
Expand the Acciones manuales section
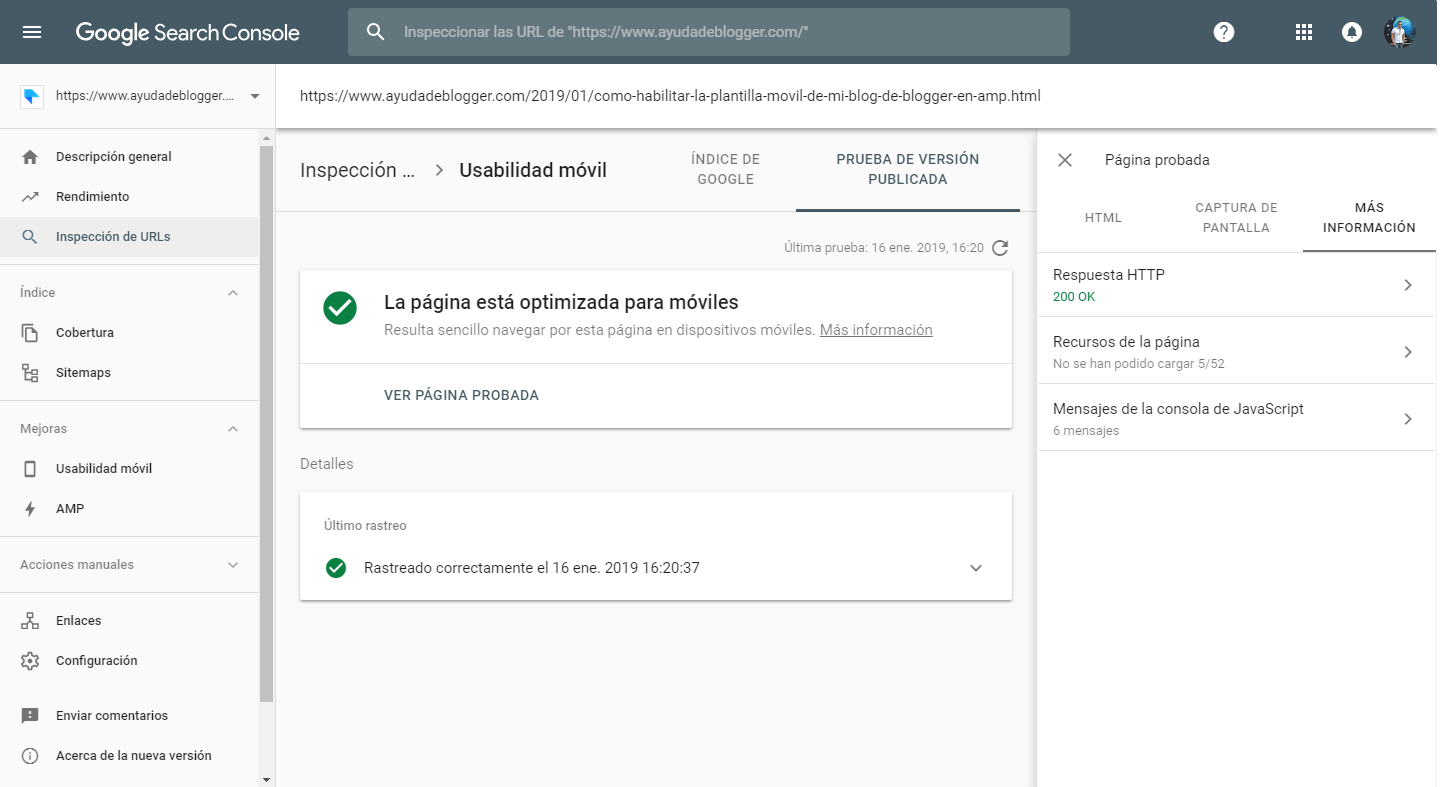tap(233, 565)
